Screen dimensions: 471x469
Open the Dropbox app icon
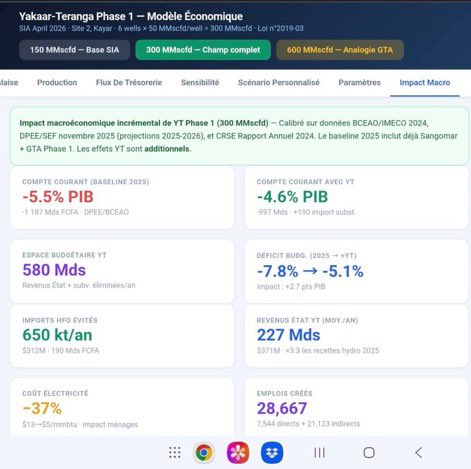point(272,453)
